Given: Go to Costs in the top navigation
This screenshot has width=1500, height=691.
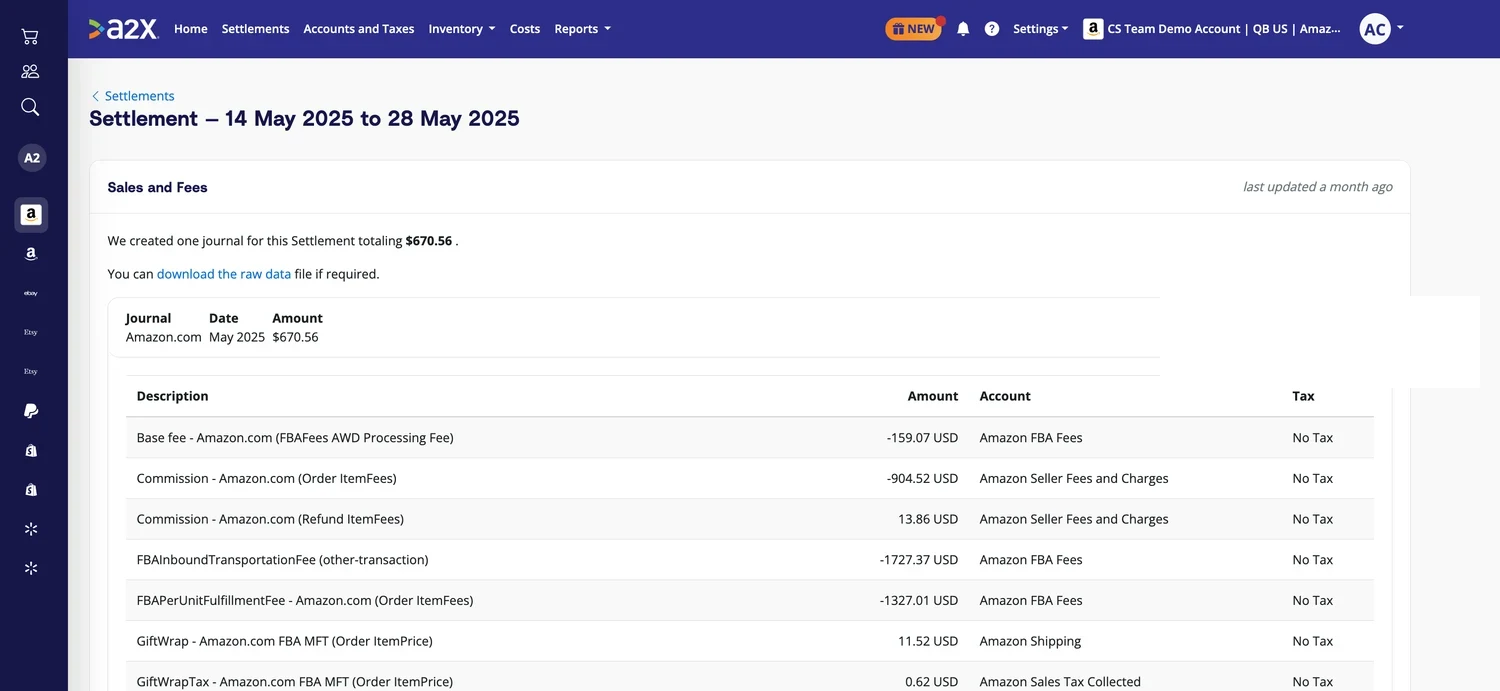Looking at the screenshot, I should 525,29.
